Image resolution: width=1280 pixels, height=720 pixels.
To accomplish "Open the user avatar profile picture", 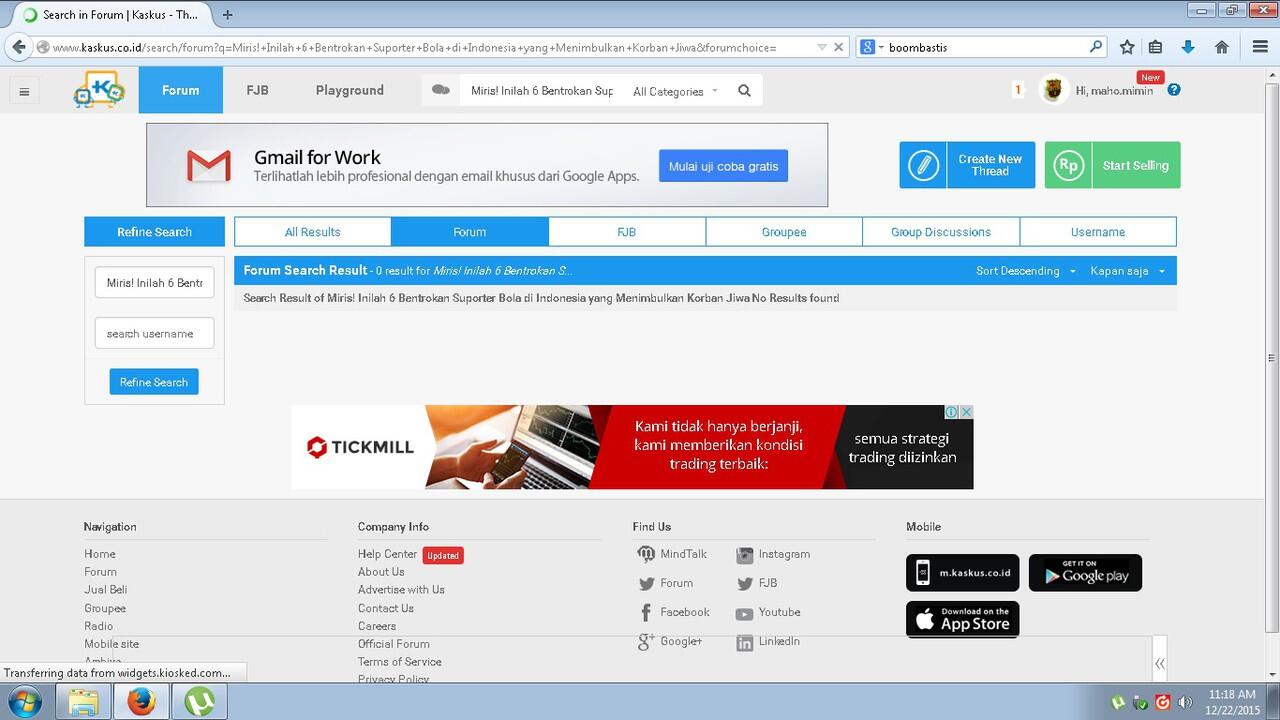I will [1053, 90].
